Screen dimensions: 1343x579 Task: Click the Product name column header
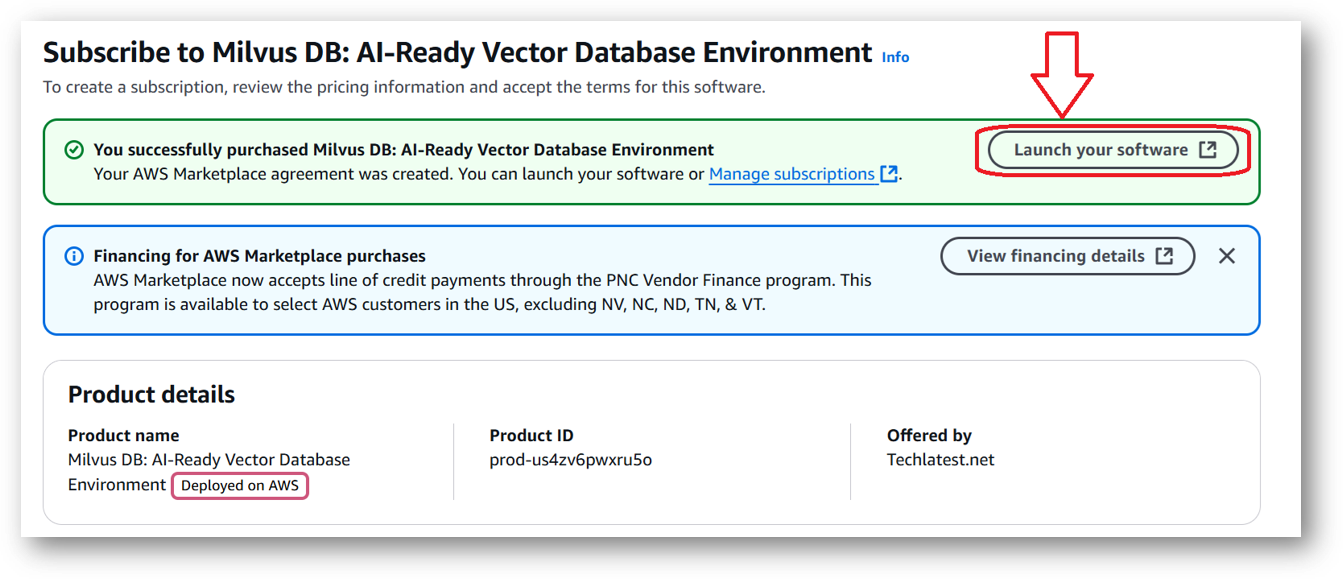click(x=124, y=435)
